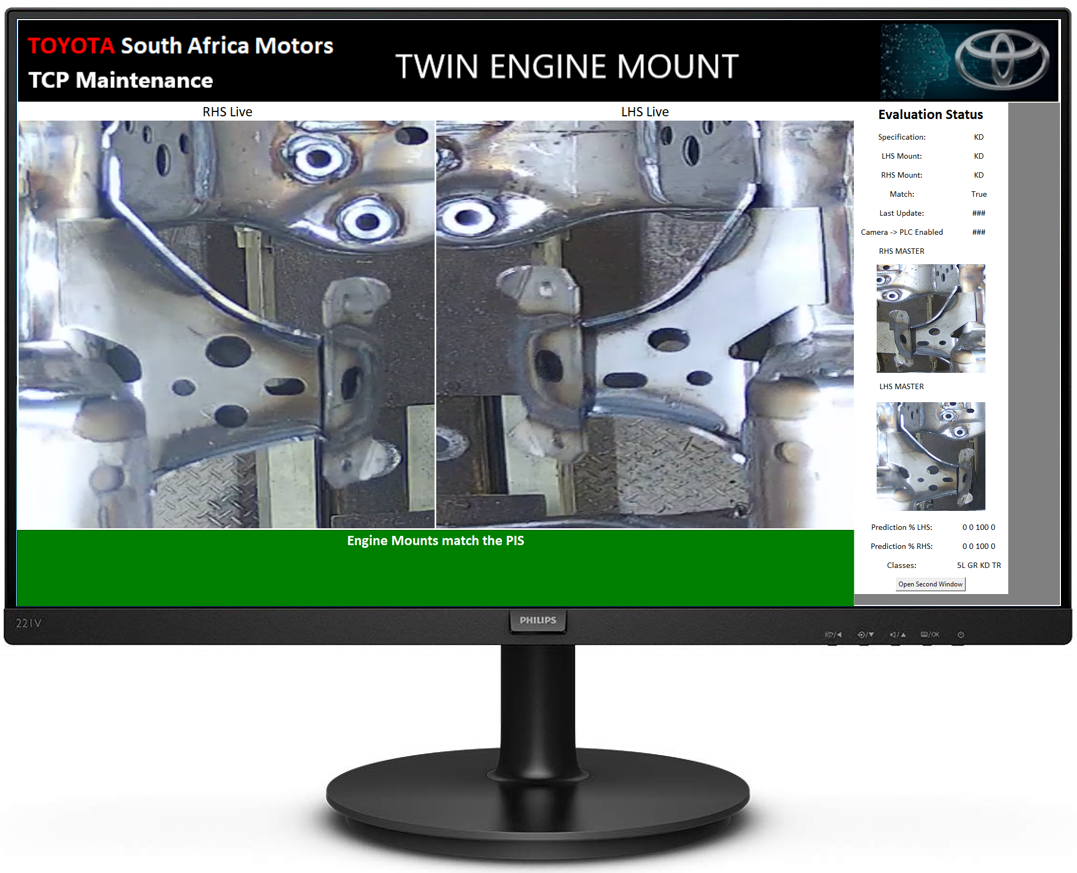Click the monitor SmartImage/back button icon
The image size is (1077, 873).
click(x=833, y=635)
